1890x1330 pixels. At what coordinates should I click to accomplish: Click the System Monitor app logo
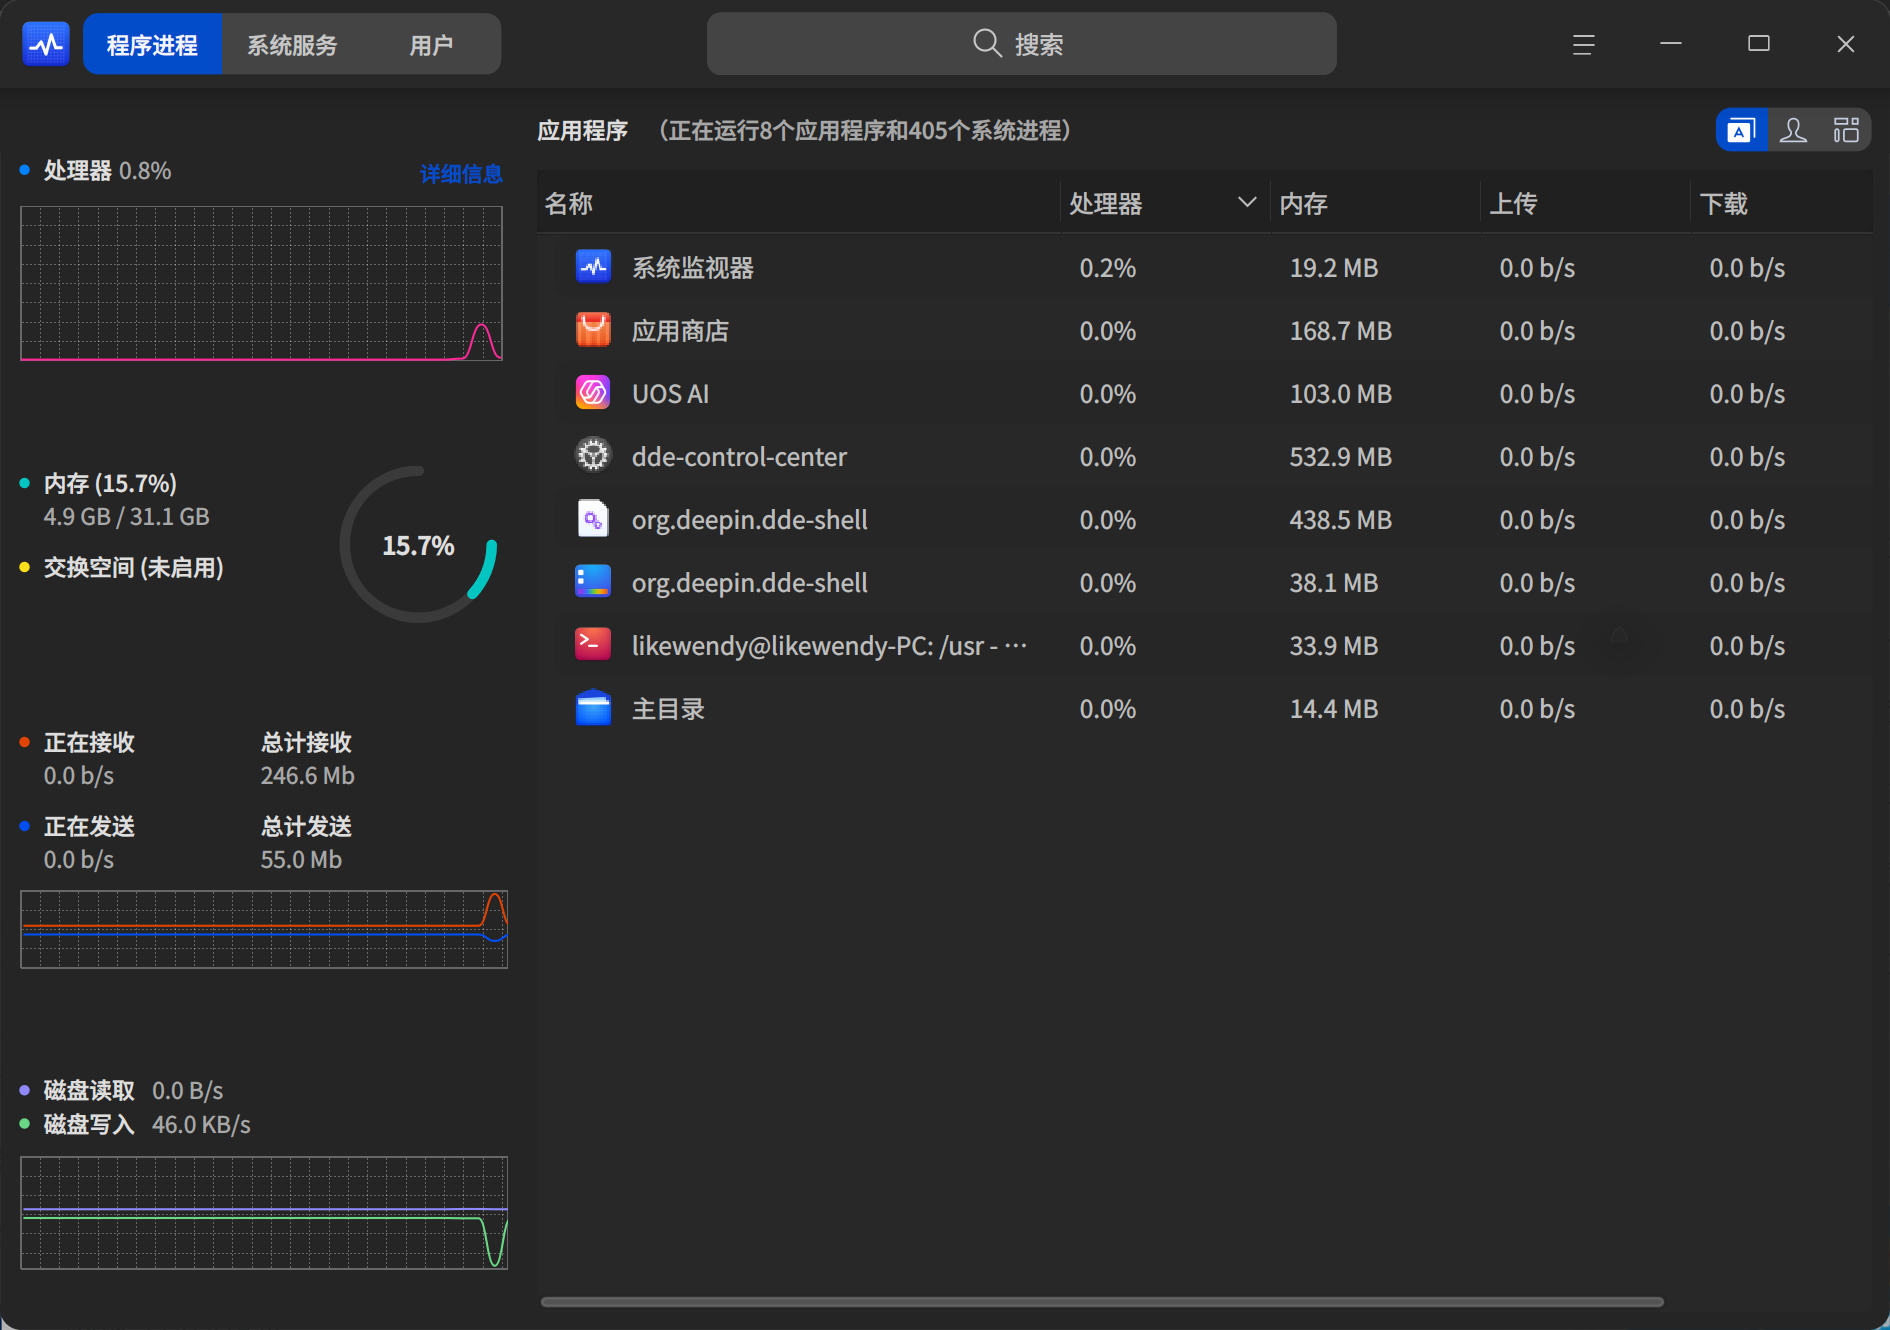tap(46, 44)
